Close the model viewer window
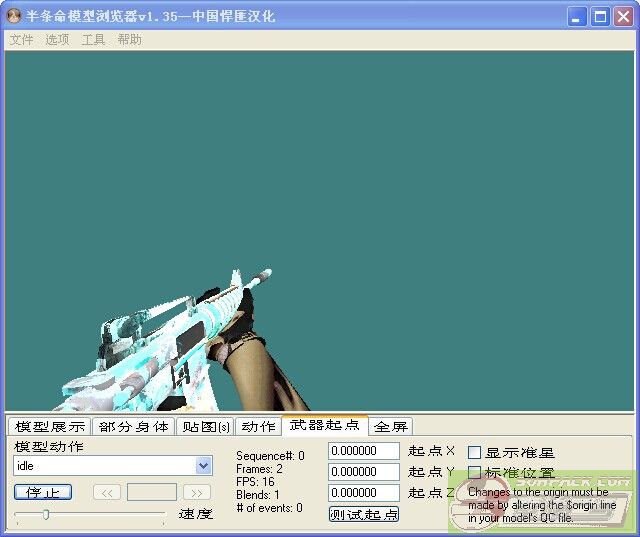 coord(622,17)
